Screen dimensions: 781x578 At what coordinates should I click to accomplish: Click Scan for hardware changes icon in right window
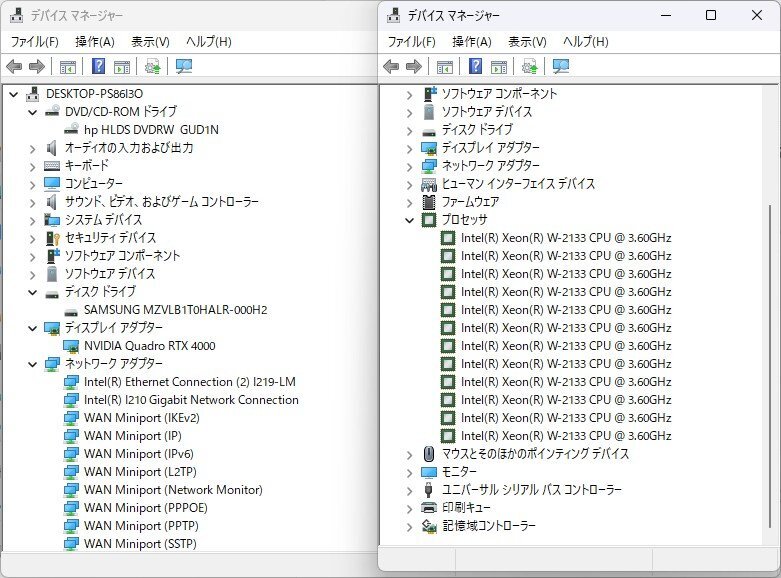561,66
